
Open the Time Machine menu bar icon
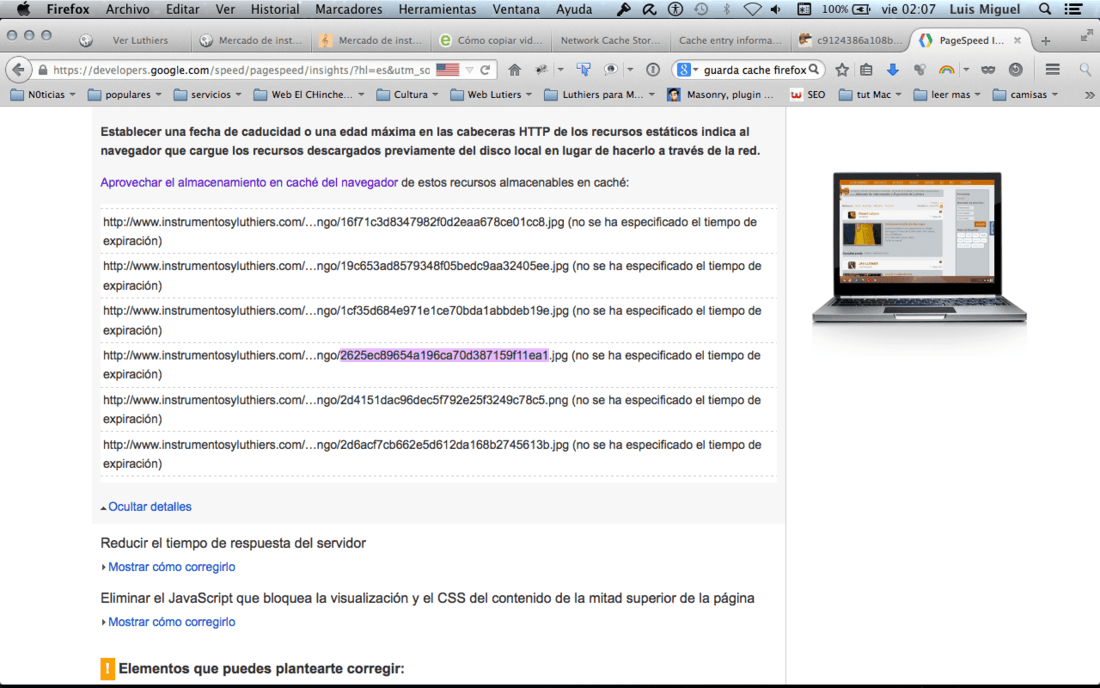click(x=701, y=9)
